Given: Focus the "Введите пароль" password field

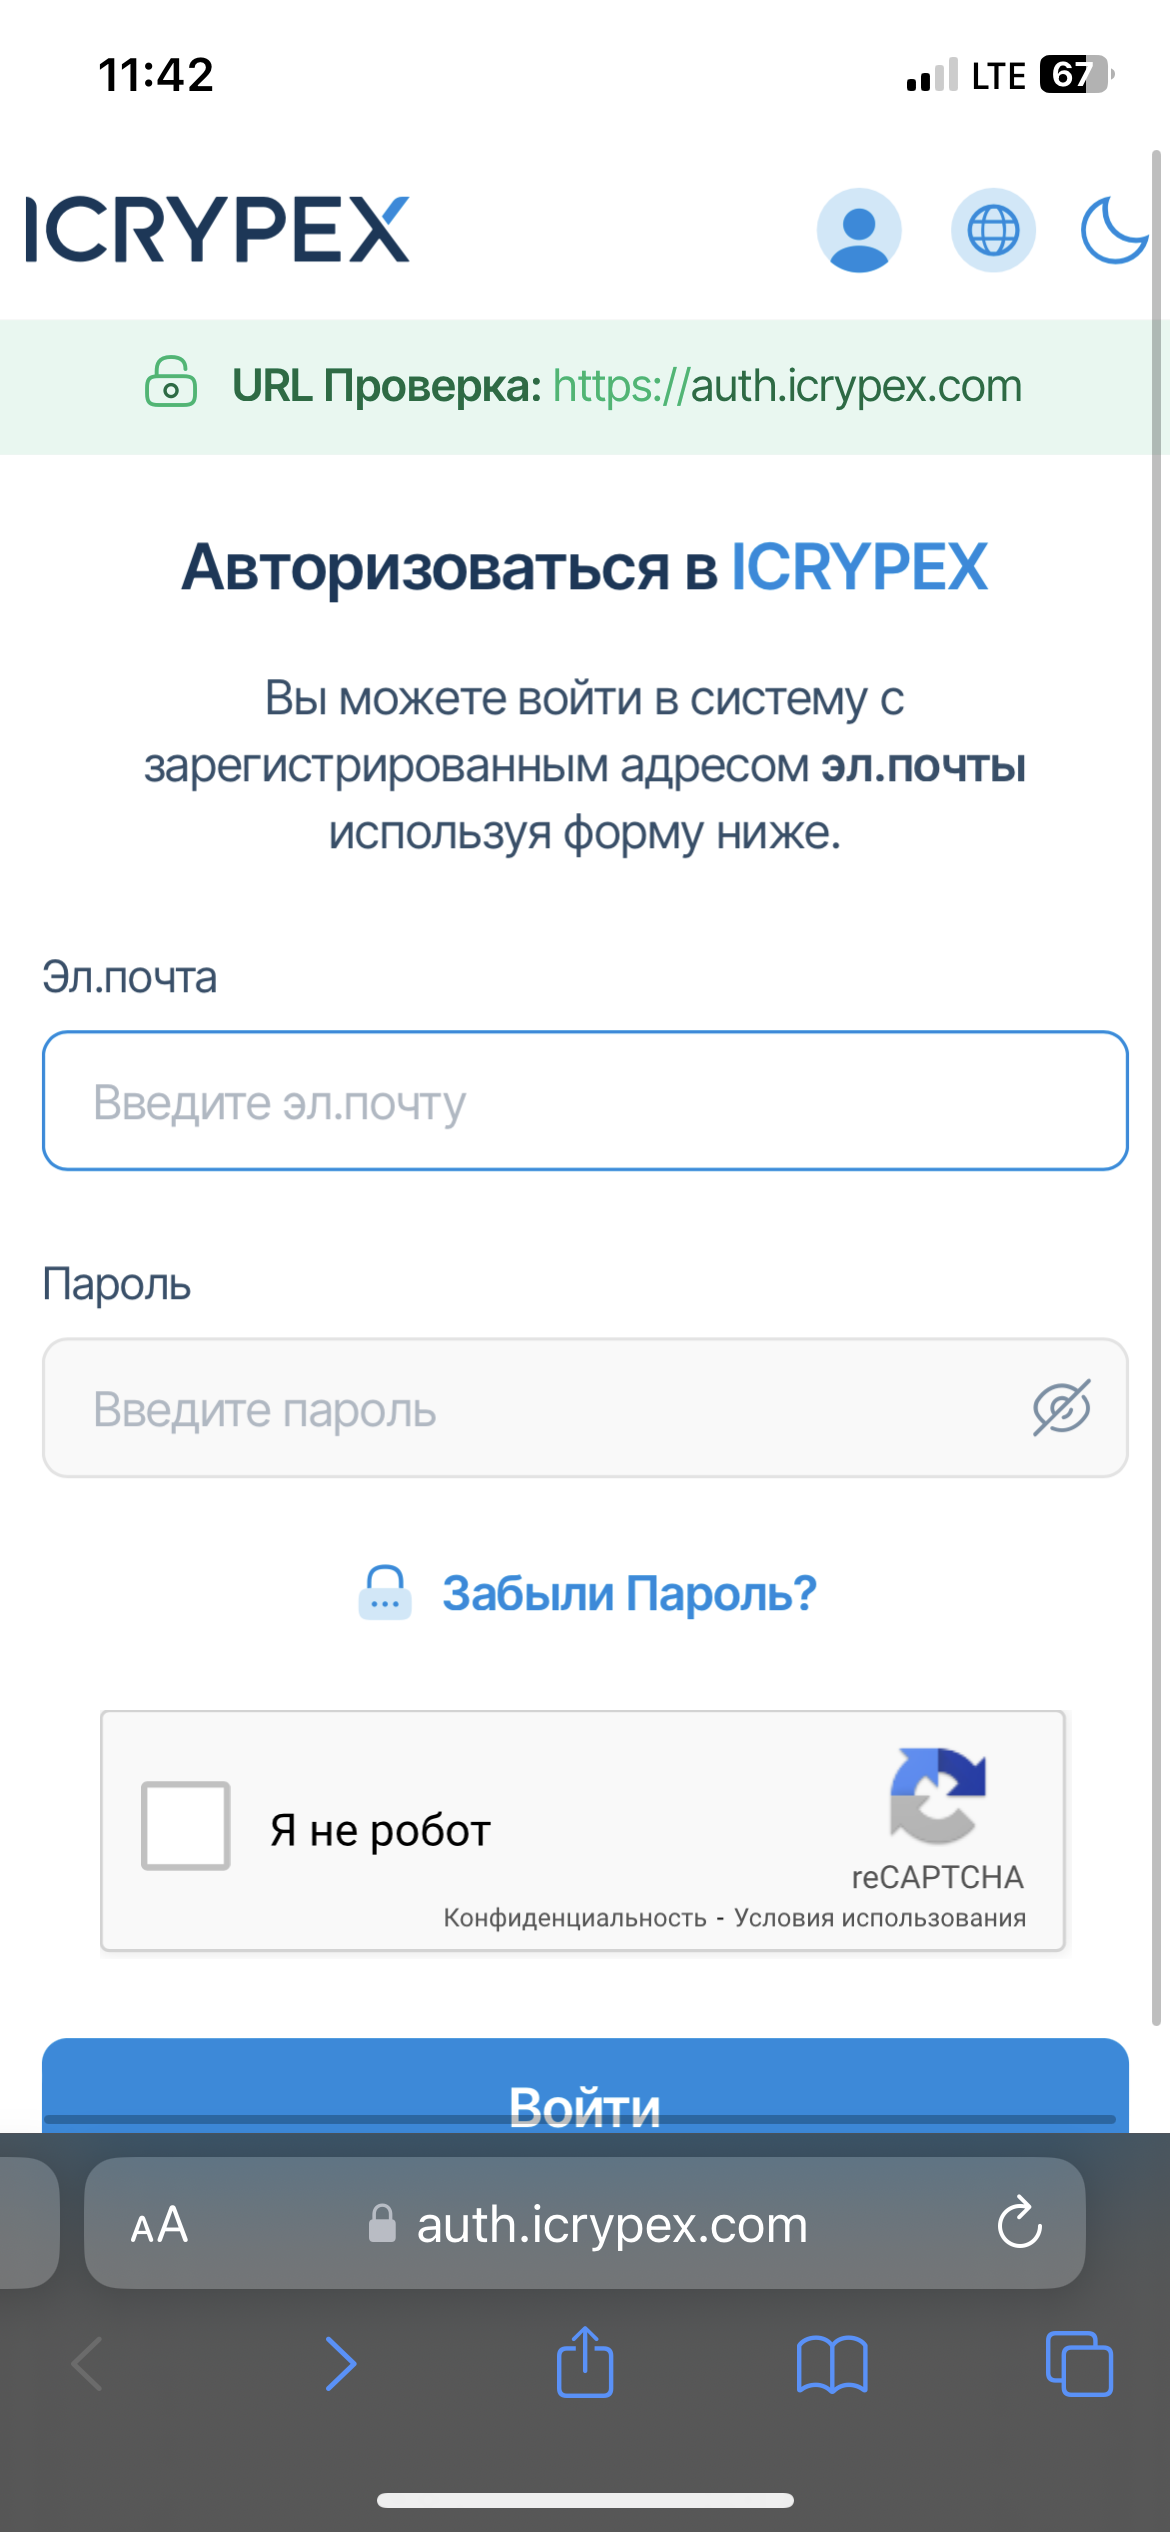Looking at the screenshot, I should pyautogui.click(x=585, y=1408).
